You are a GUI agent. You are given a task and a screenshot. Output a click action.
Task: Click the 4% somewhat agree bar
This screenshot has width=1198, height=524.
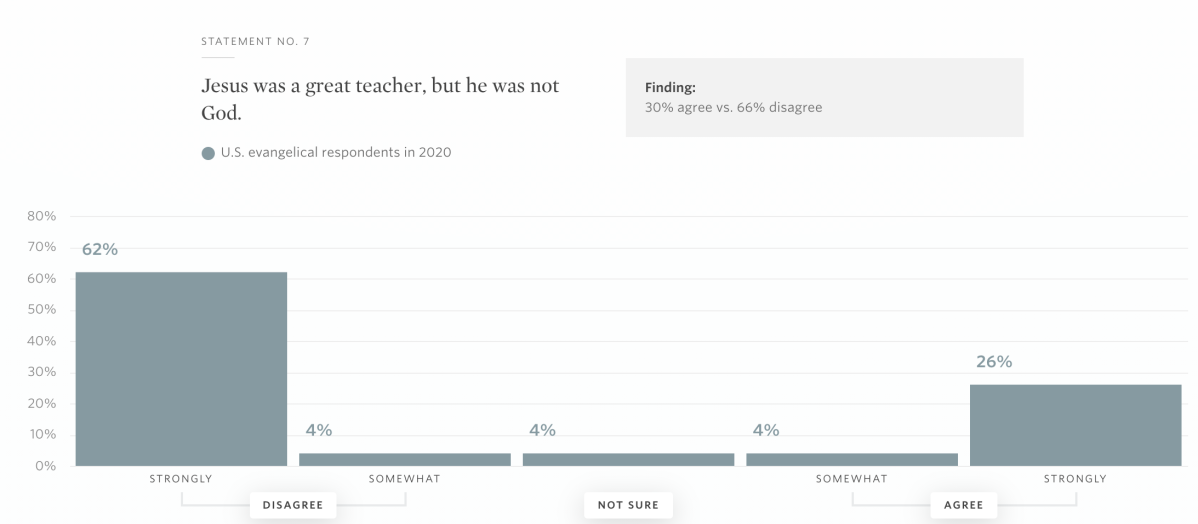(x=852, y=459)
